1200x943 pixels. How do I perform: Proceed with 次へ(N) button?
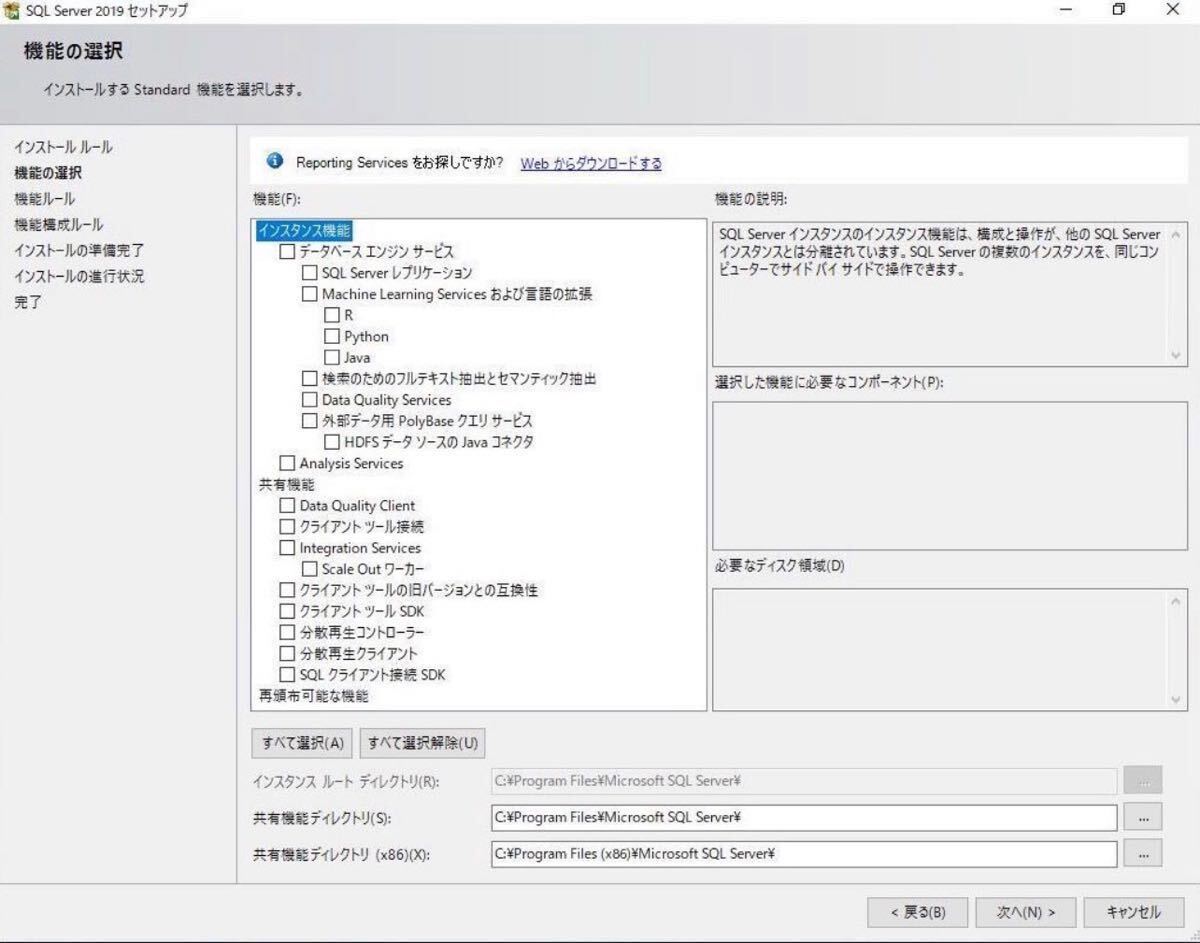1027,912
